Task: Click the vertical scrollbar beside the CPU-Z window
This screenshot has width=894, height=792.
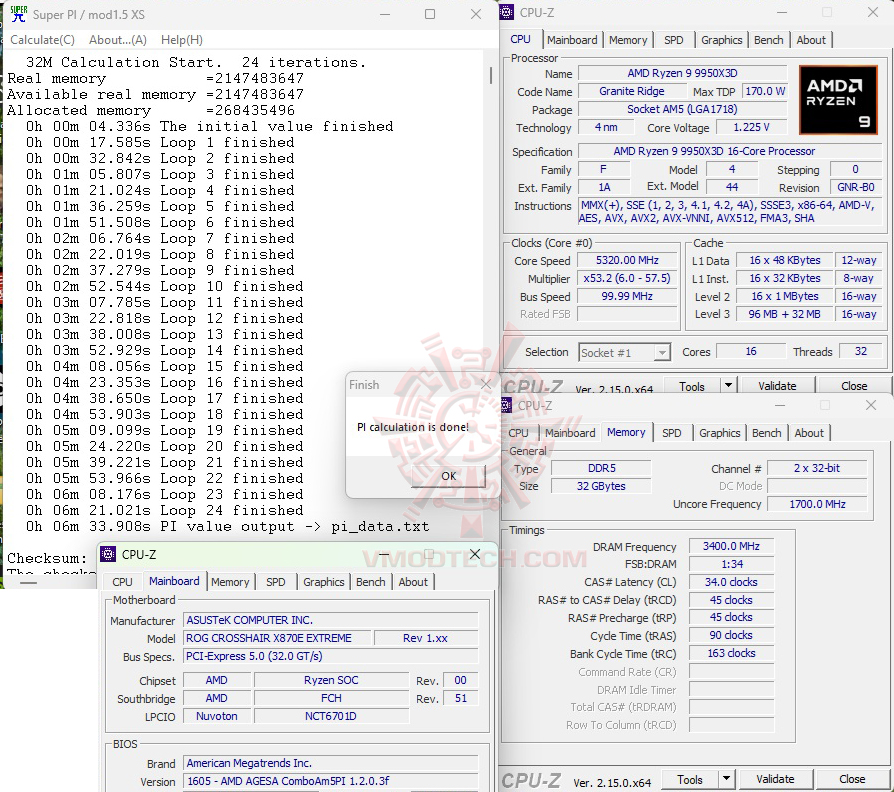Action: (492, 75)
